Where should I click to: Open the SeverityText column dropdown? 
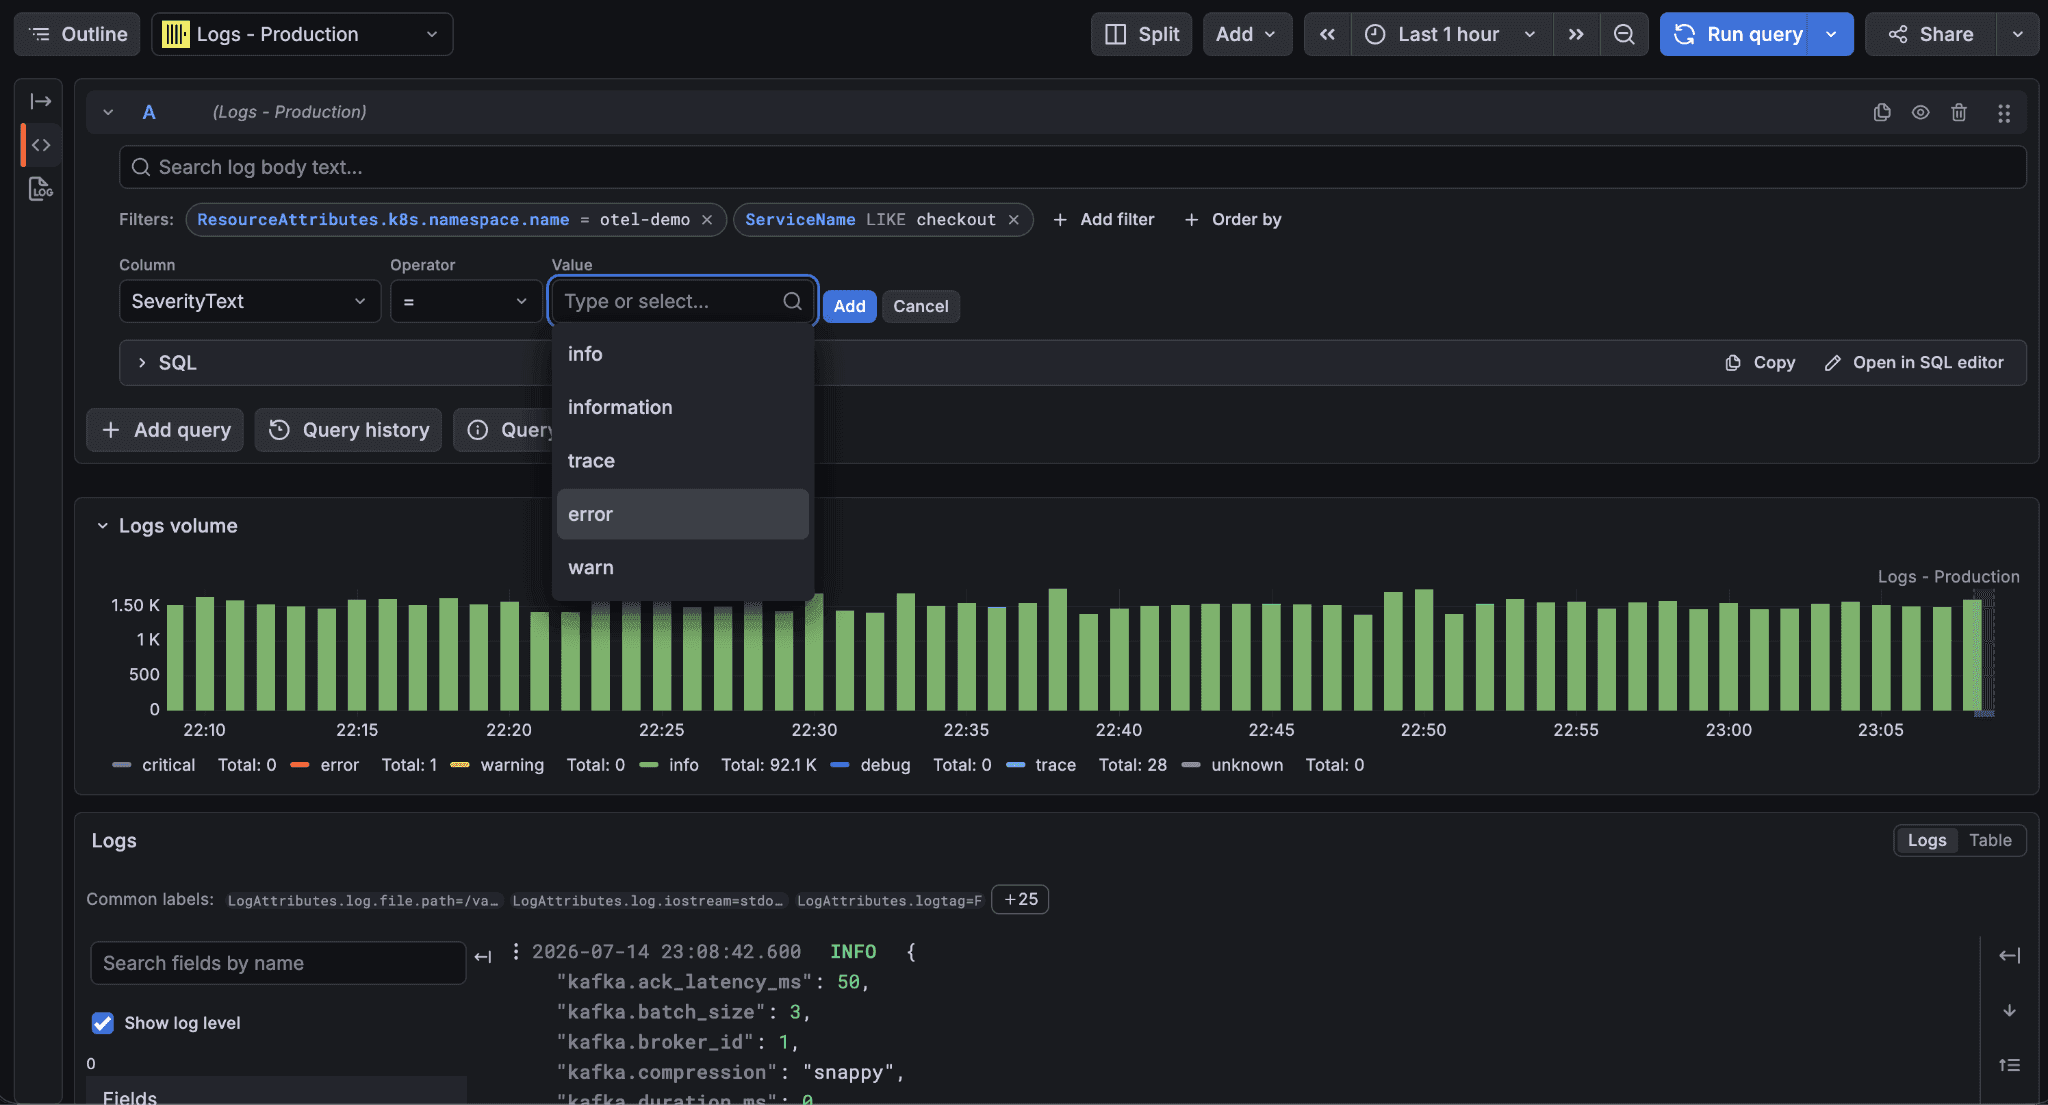249,301
